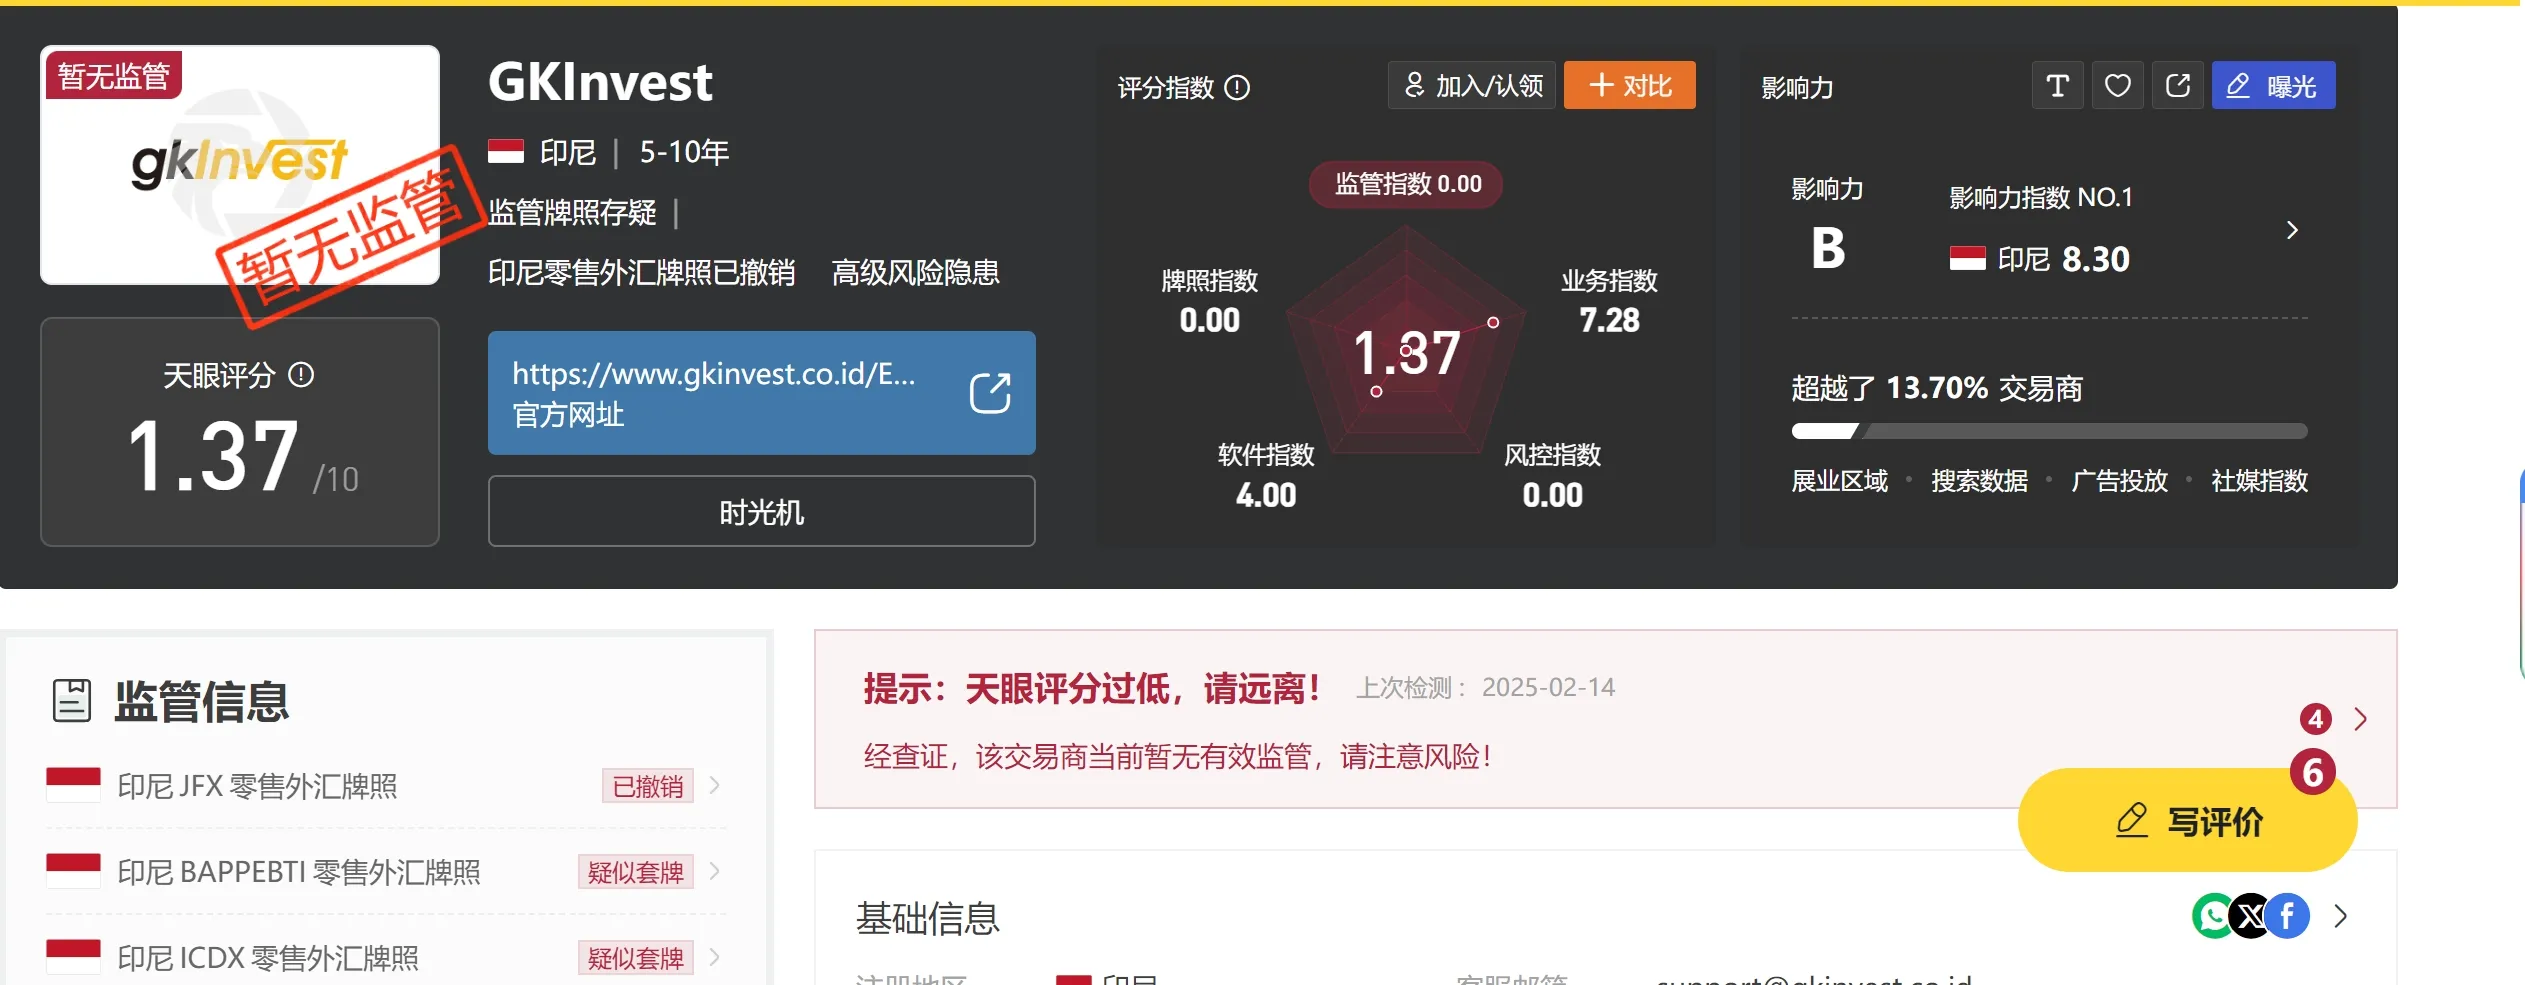Click the blue 曝光 button
2525x985 pixels.
pos(2273,86)
